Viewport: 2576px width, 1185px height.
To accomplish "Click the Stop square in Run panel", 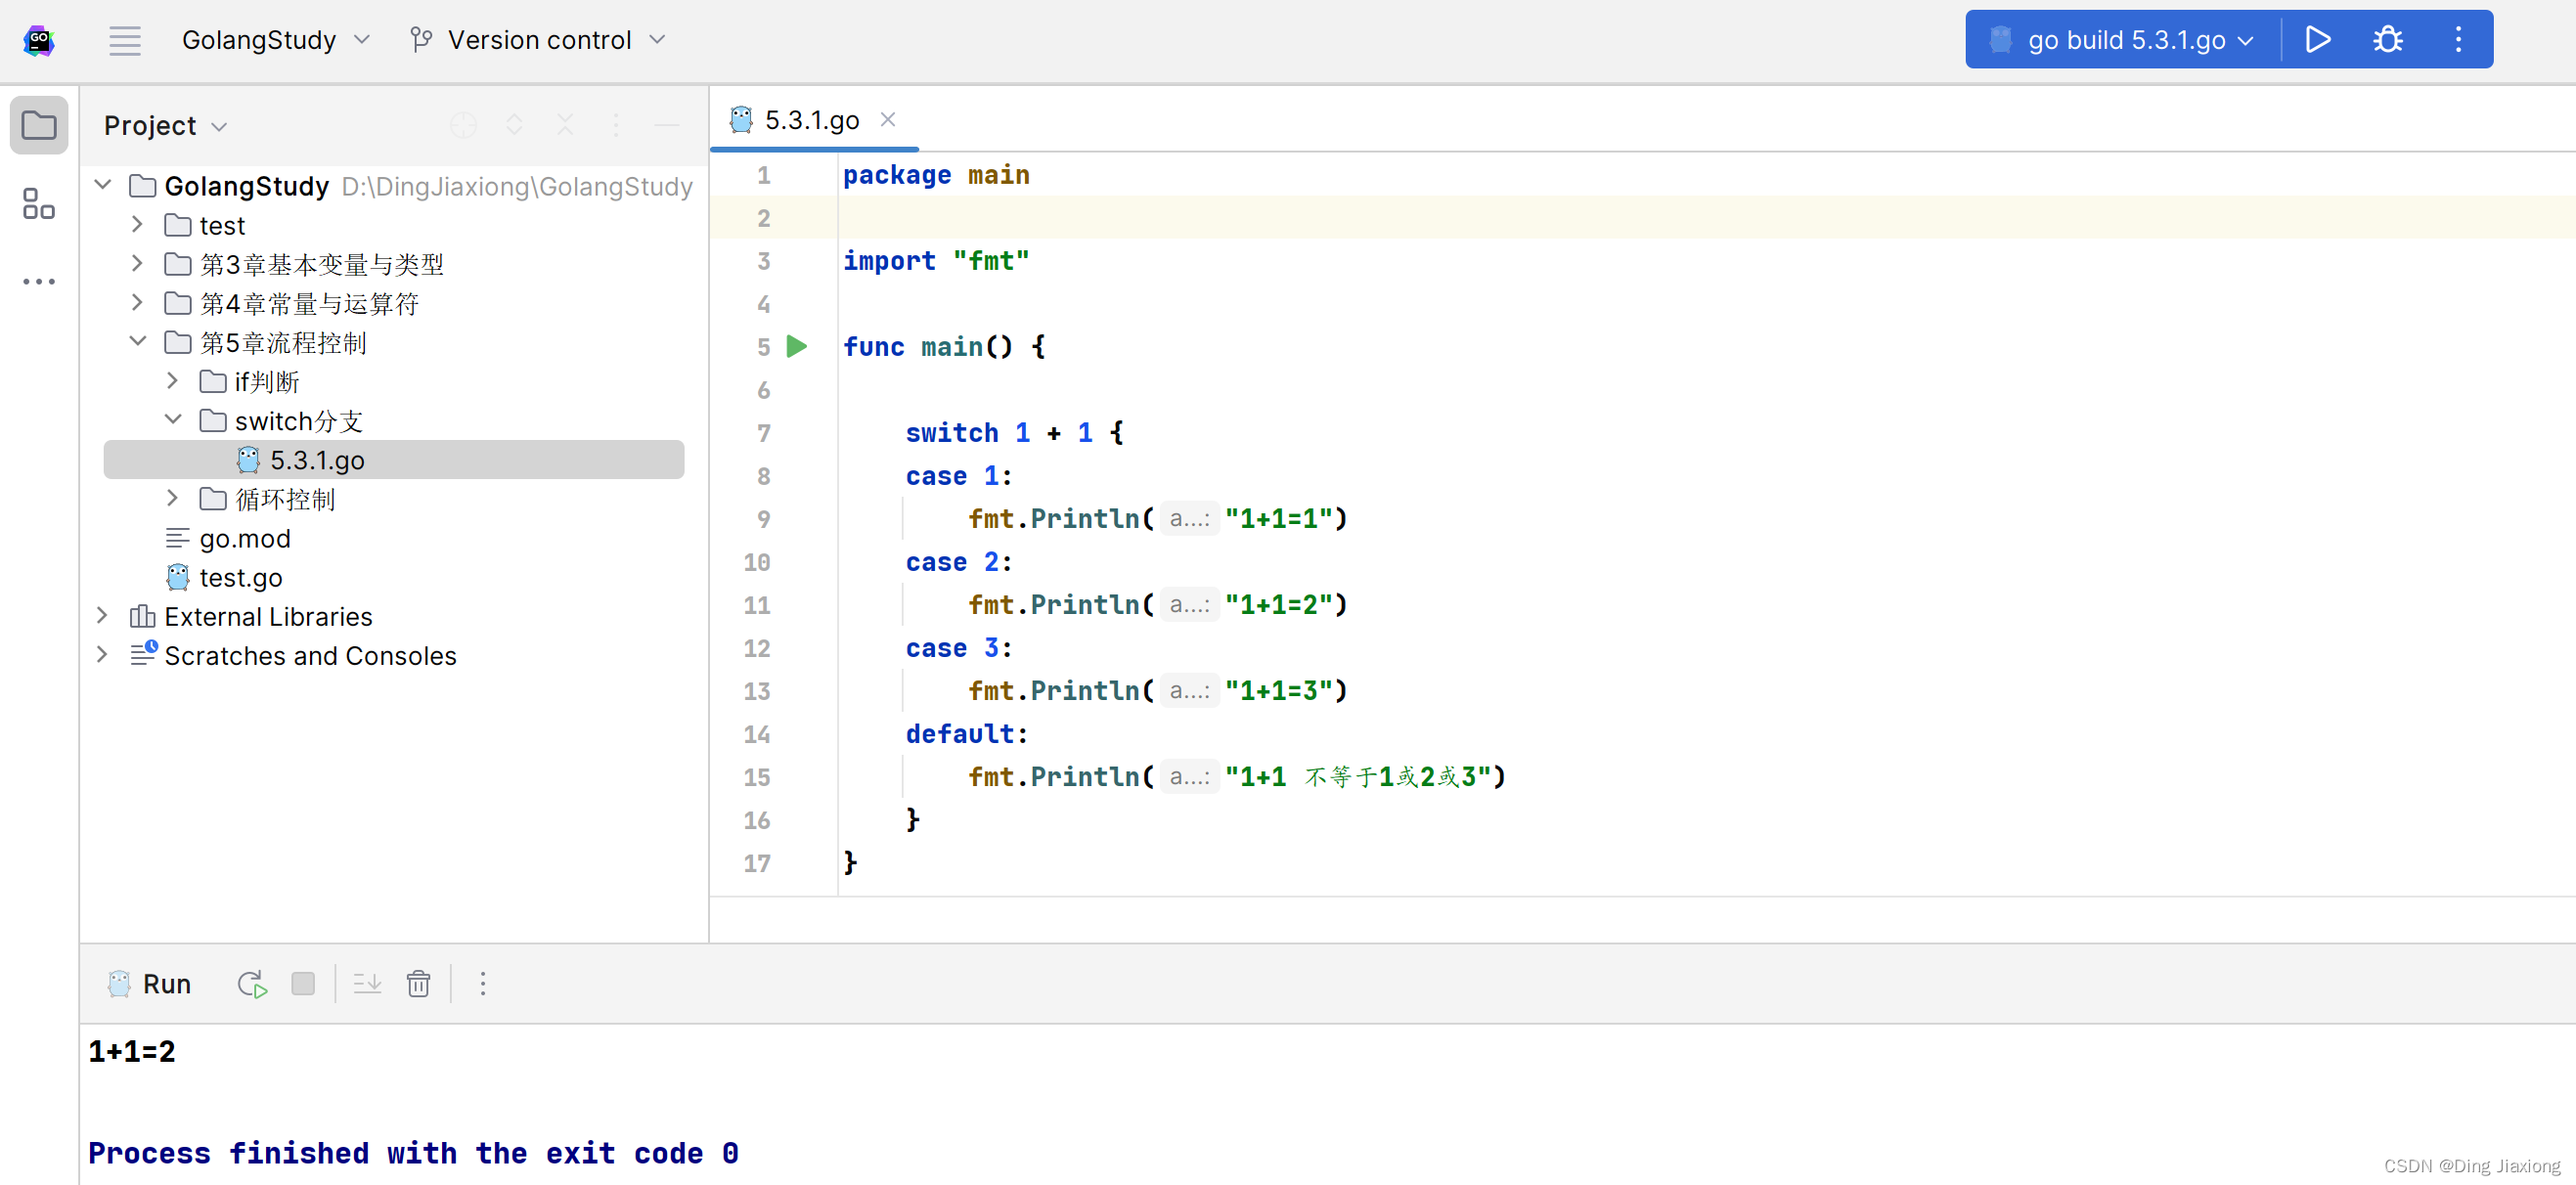I will point(303,984).
